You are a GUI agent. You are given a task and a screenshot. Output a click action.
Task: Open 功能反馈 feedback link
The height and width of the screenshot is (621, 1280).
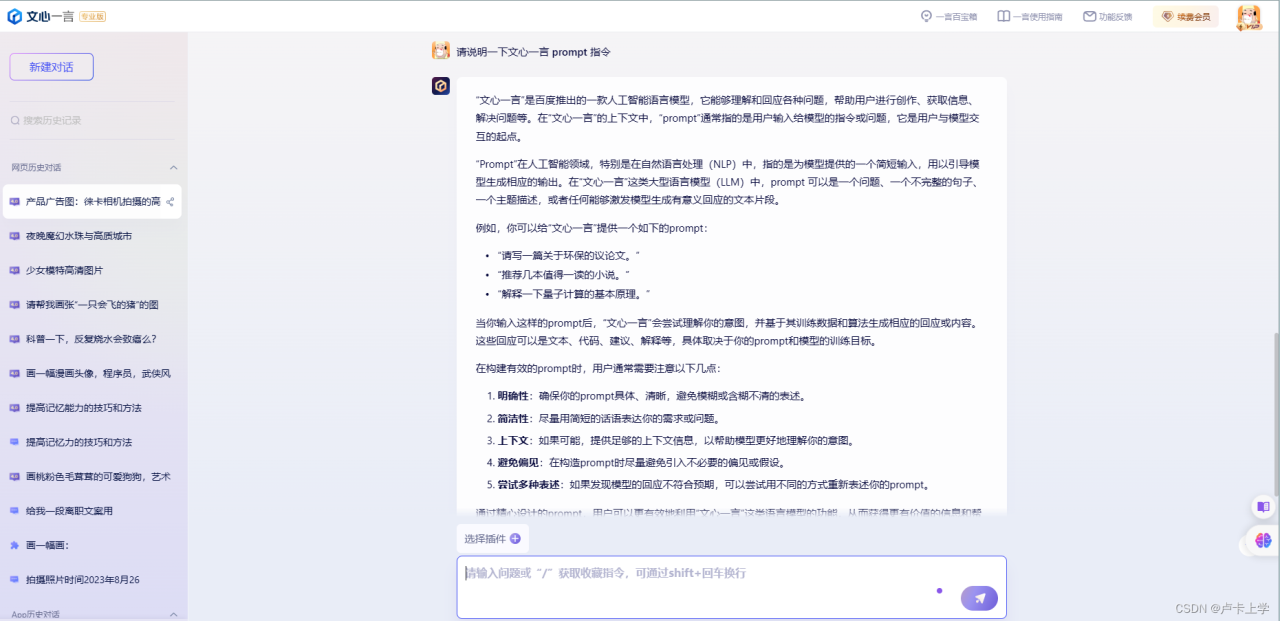[x=1108, y=16]
